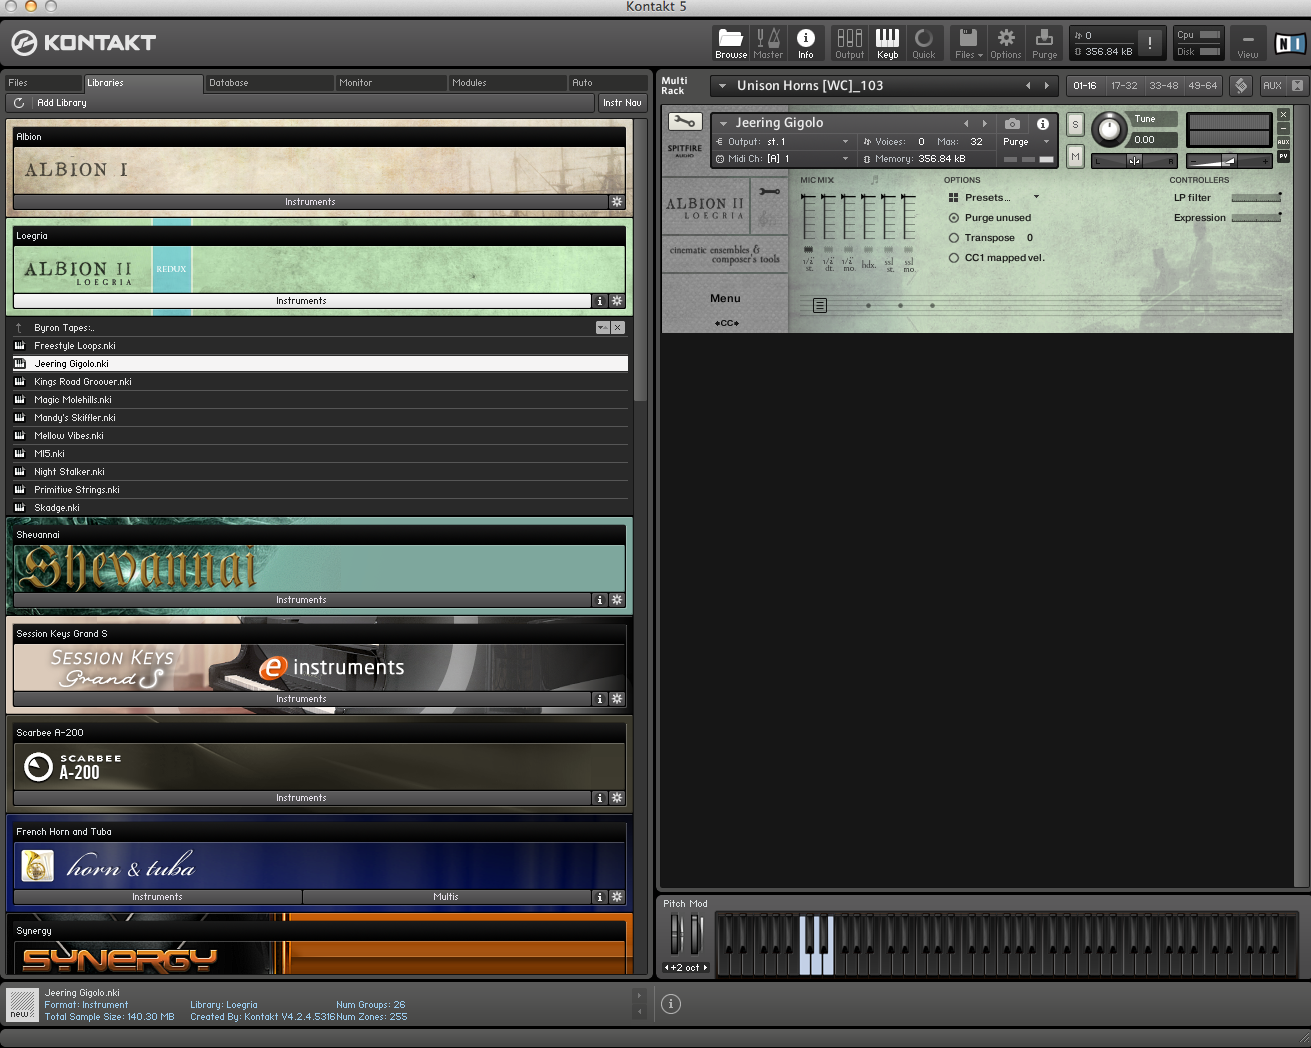
Task: Go up from Byron Tapes folder
Action: point(19,328)
